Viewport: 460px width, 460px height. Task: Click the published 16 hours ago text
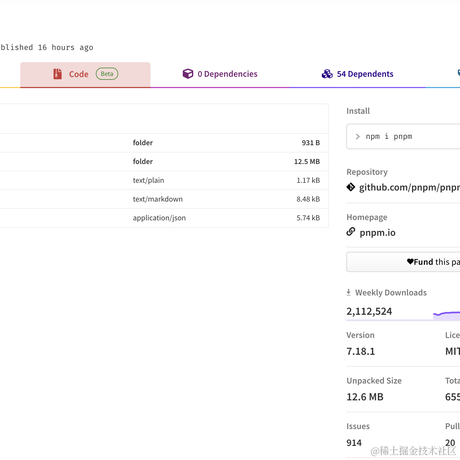point(47,48)
